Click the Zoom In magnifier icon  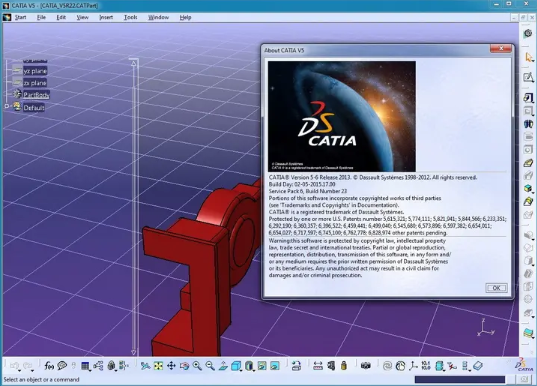(197, 366)
